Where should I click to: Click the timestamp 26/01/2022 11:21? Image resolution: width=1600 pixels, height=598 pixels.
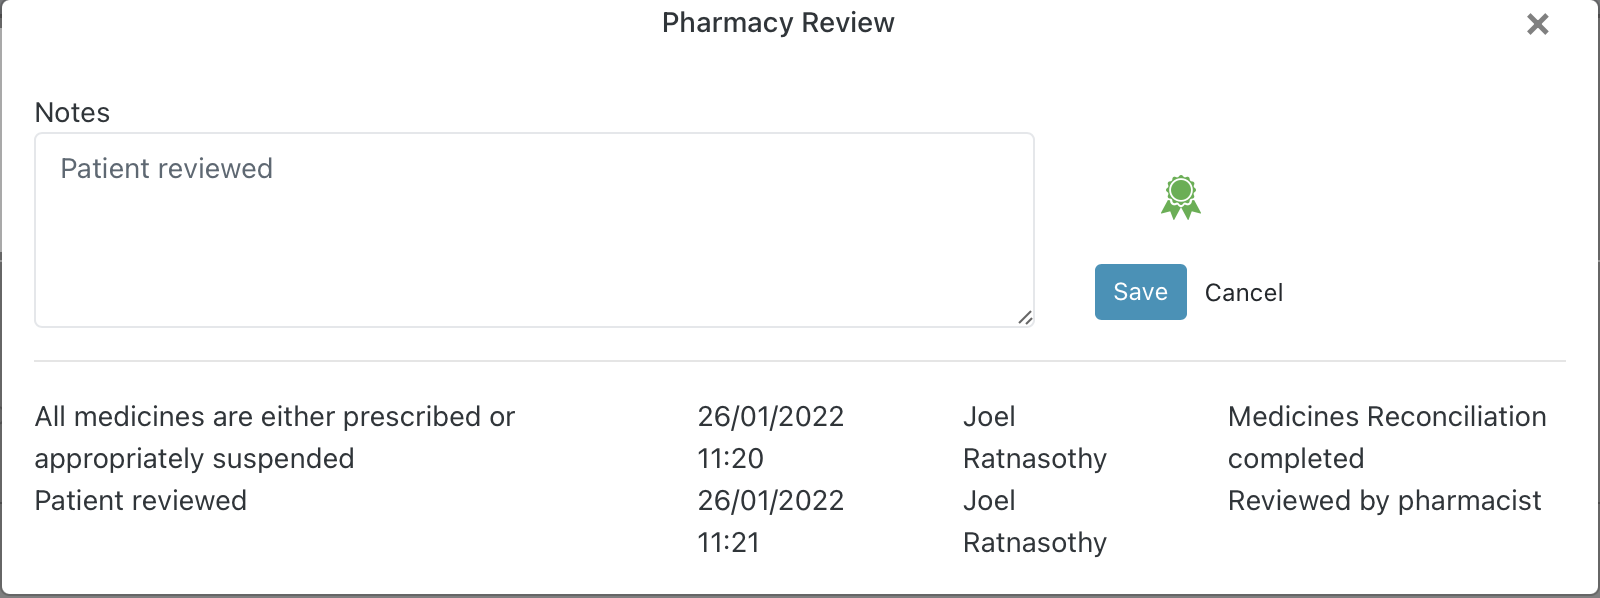[771, 521]
